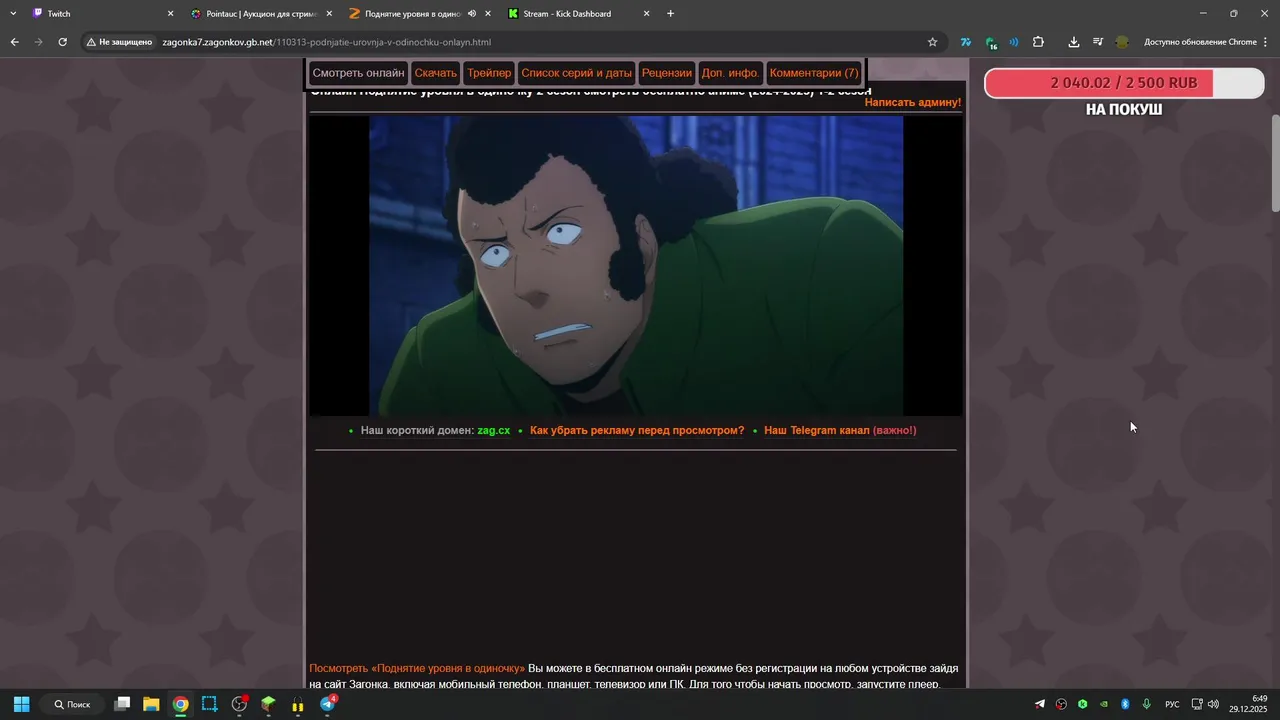Open 'Как убрать рекламу перед просмотром?' link
Viewport: 1280px width, 720px height.
(x=637, y=430)
